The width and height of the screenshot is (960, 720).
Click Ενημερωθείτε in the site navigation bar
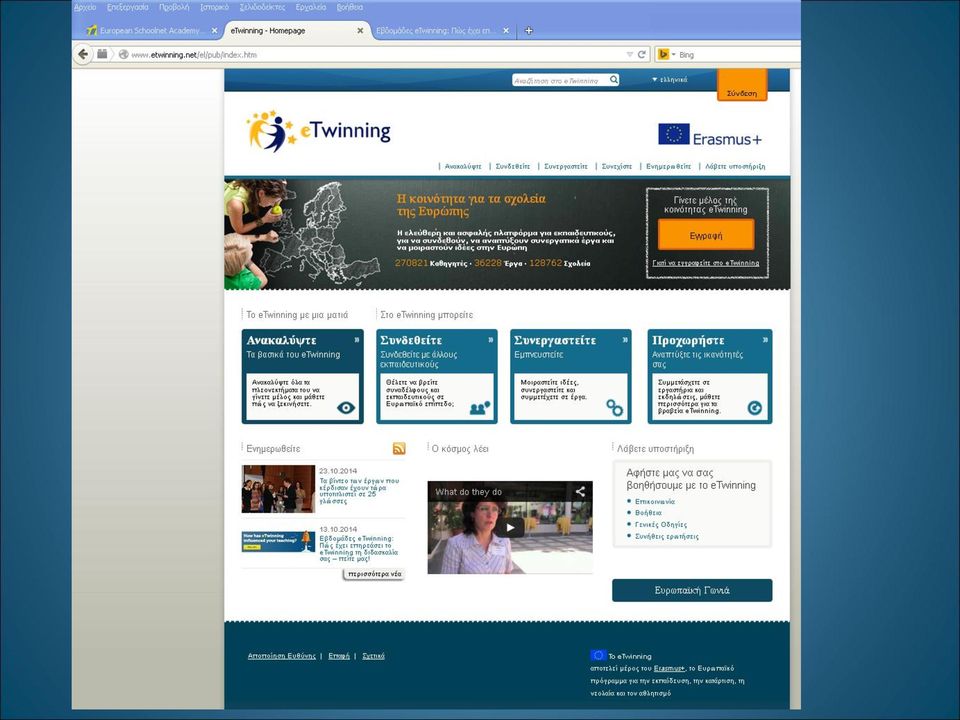click(x=669, y=167)
